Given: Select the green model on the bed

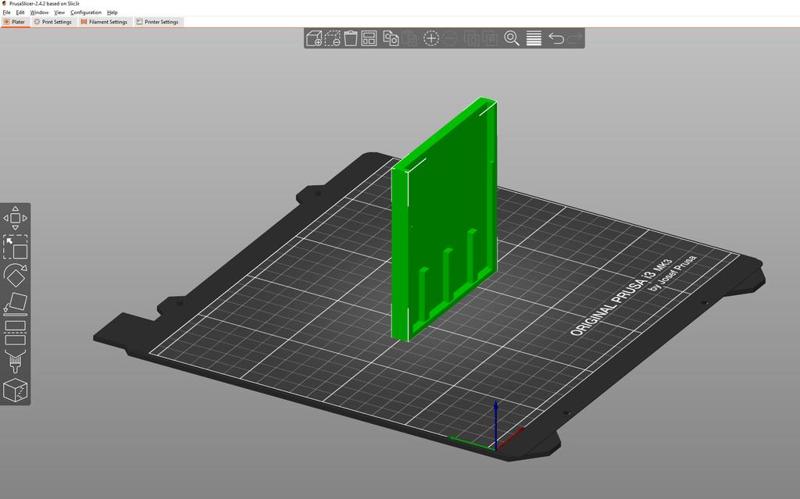Looking at the screenshot, I should (x=444, y=219).
